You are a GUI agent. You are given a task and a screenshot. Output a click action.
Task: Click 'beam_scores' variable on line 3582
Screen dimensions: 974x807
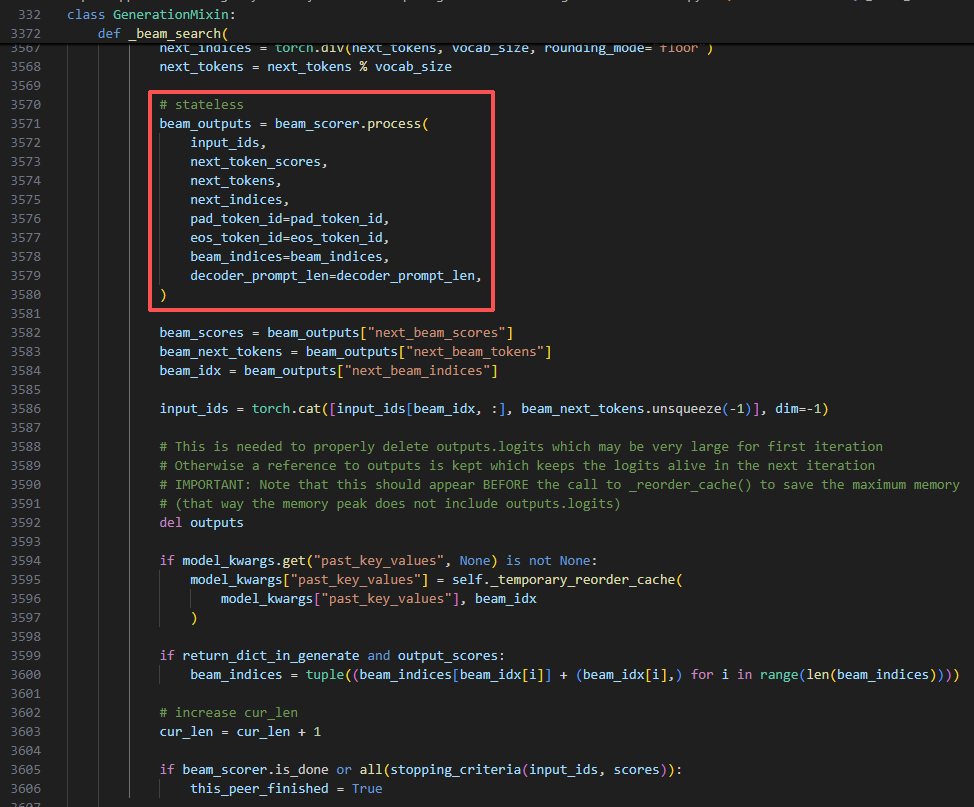(x=201, y=333)
